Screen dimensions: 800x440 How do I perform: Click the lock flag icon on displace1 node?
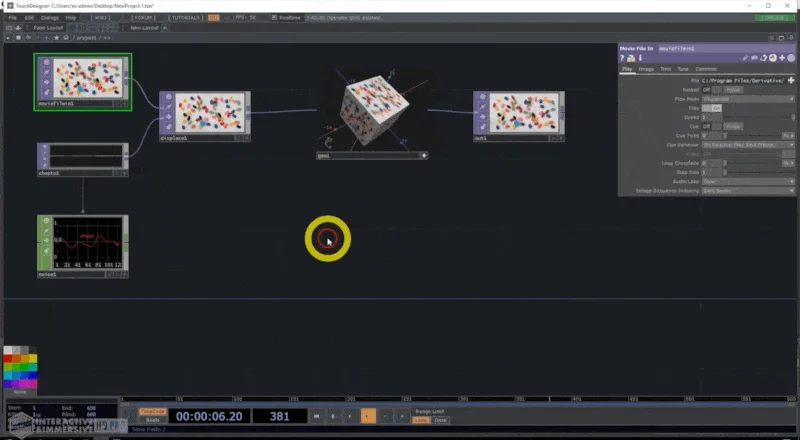point(168,127)
